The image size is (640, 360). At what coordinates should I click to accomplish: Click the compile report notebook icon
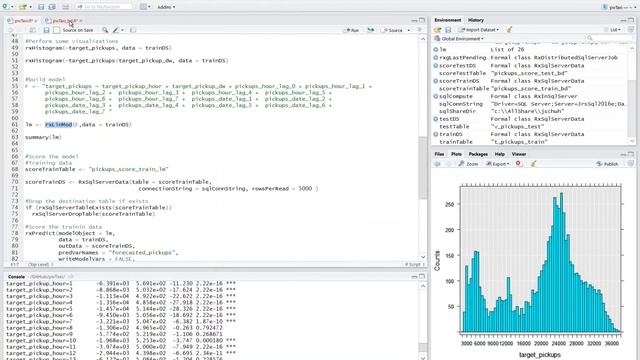[133, 30]
